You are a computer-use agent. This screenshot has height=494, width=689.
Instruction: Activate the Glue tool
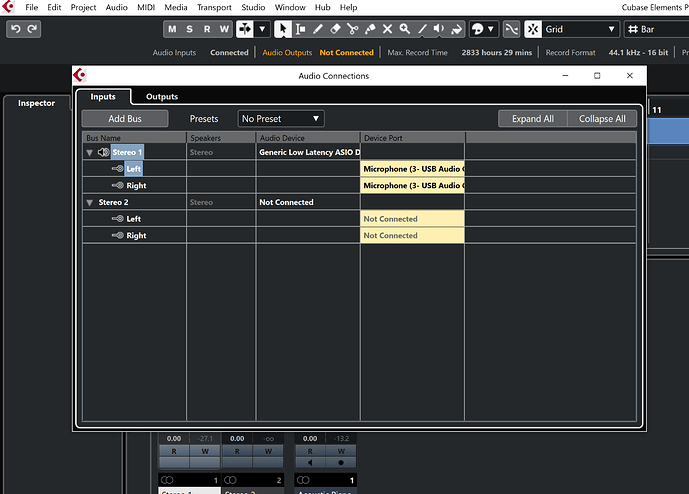[x=370, y=29]
